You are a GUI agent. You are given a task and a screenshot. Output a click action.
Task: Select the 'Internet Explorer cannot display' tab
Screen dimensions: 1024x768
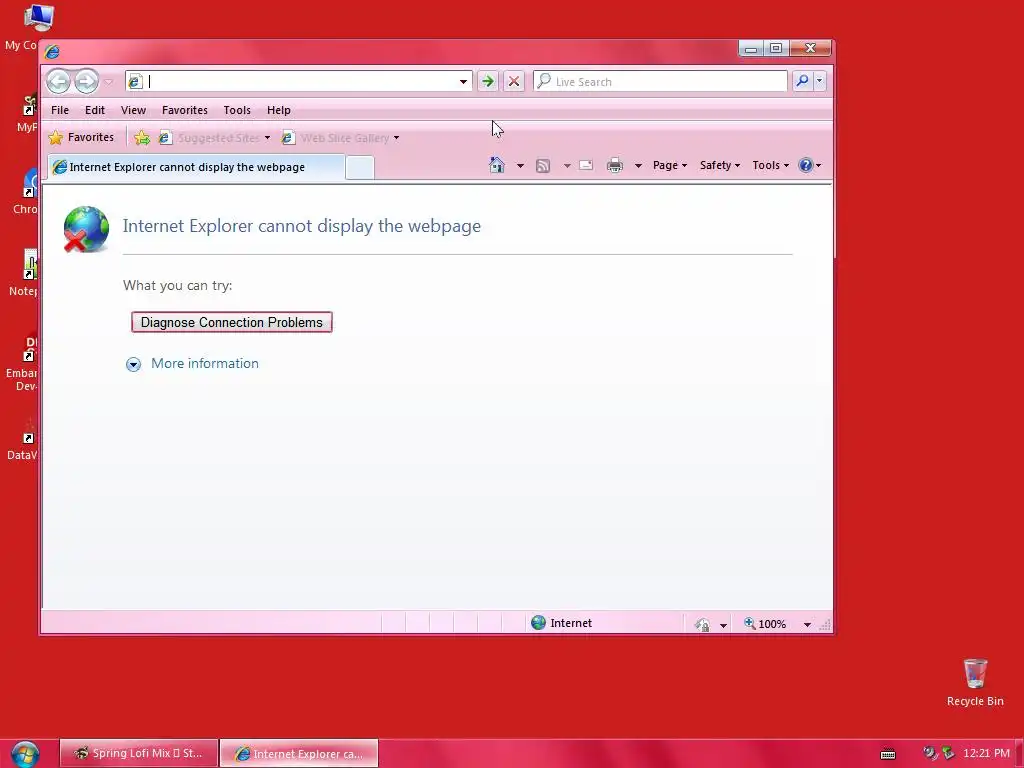click(x=196, y=167)
